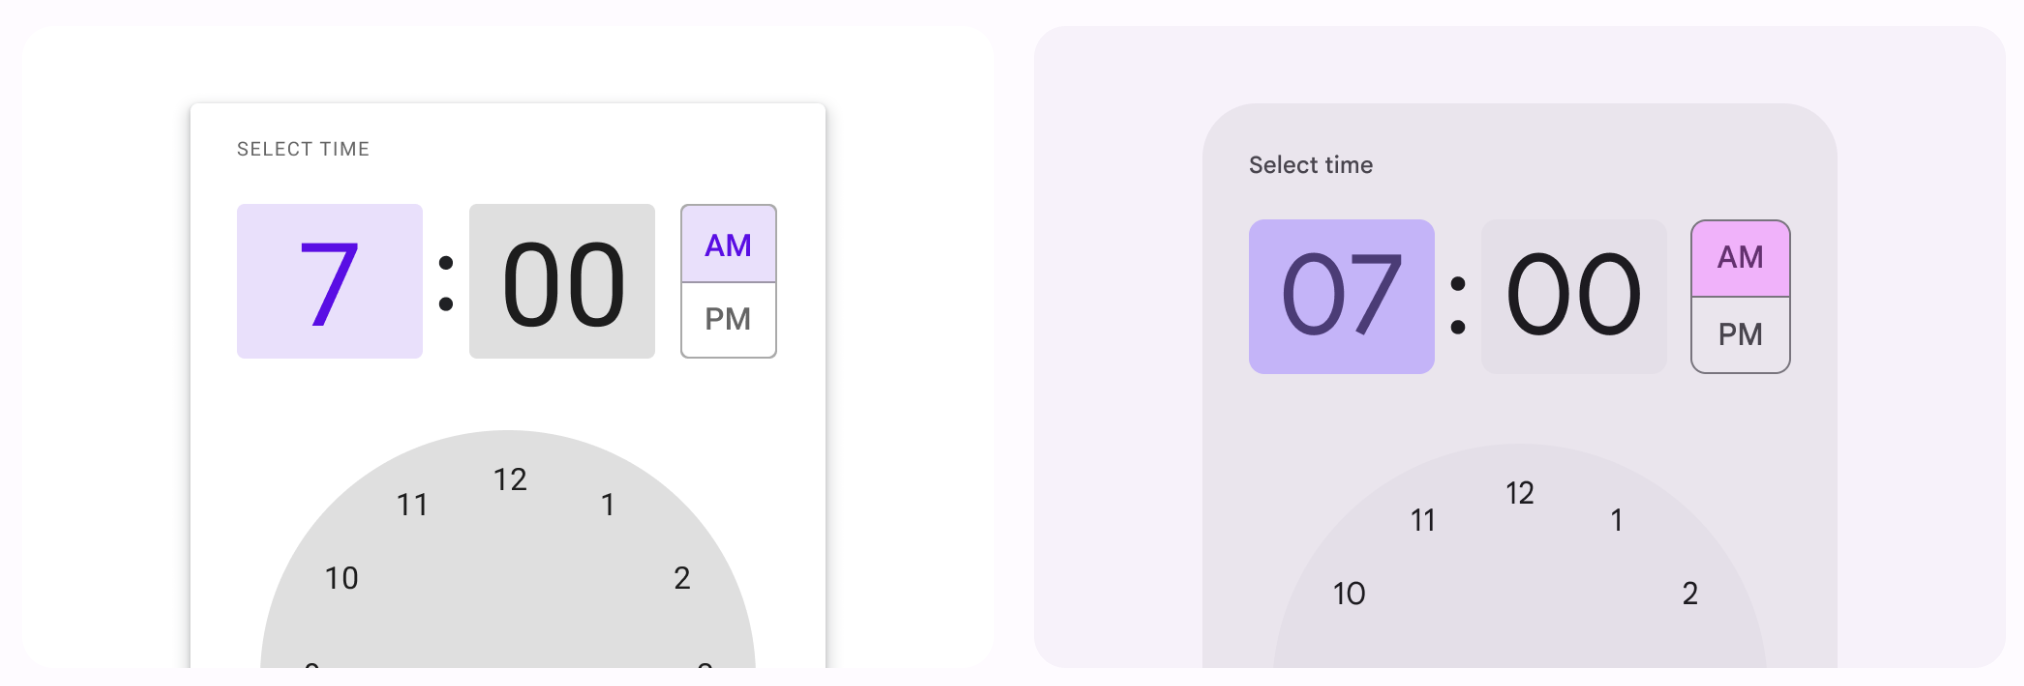The height and width of the screenshot is (686, 2024).
Task: Switch to PM below the pink AM
Action: [x=1740, y=335]
